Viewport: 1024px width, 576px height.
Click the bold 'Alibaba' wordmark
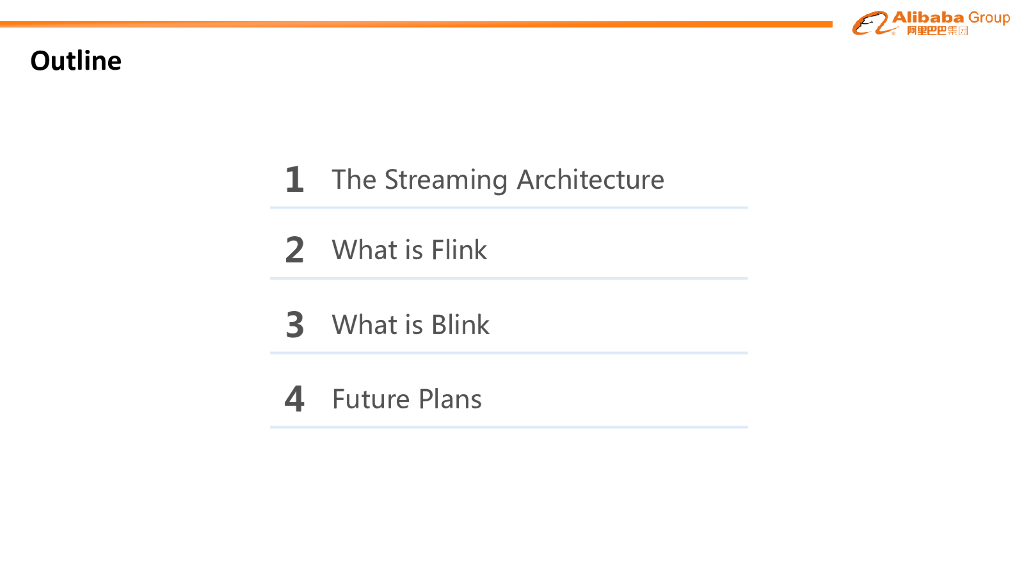pyautogui.click(x=927, y=17)
